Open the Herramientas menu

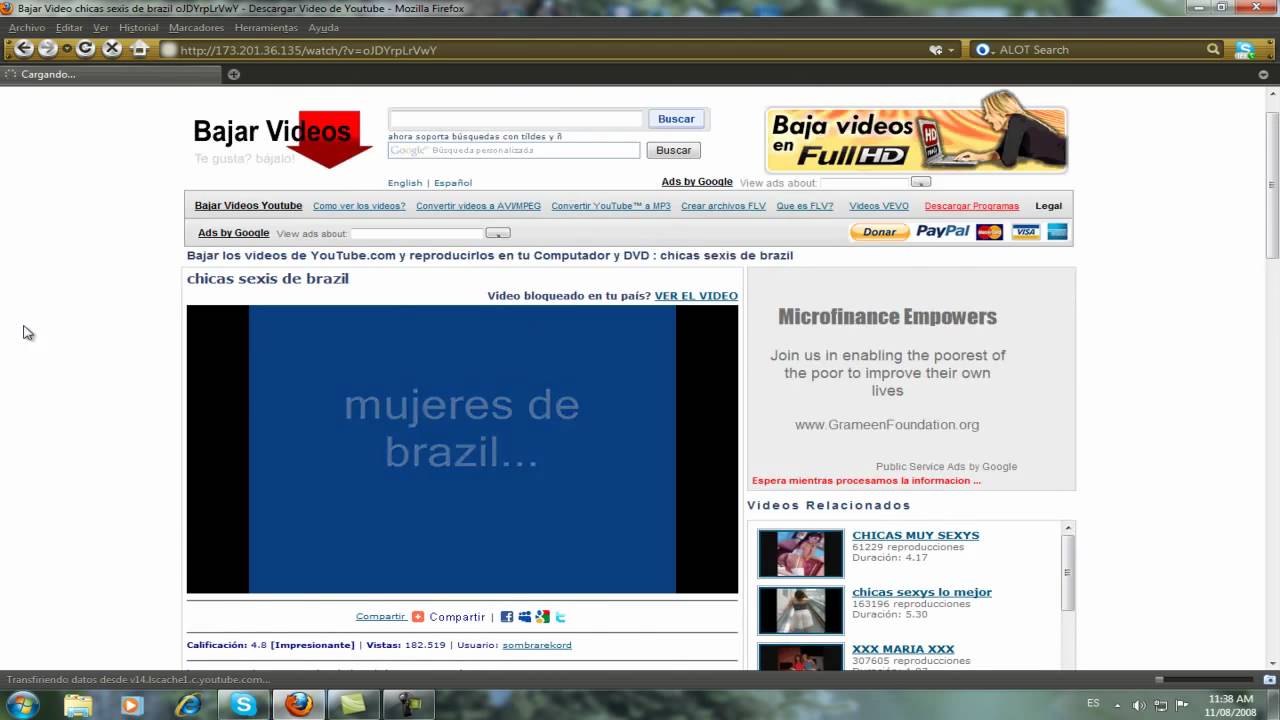coord(266,28)
